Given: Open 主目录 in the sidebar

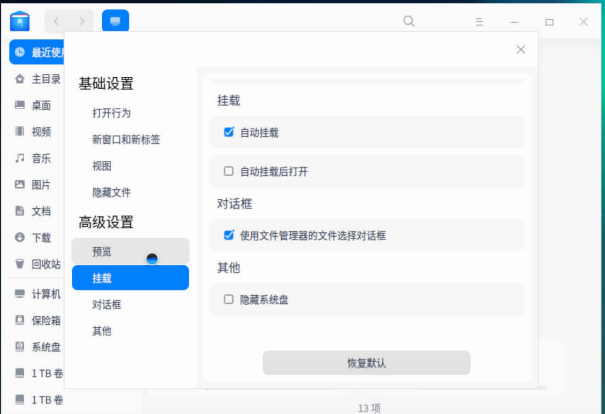Looking at the screenshot, I should click(46, 79).
